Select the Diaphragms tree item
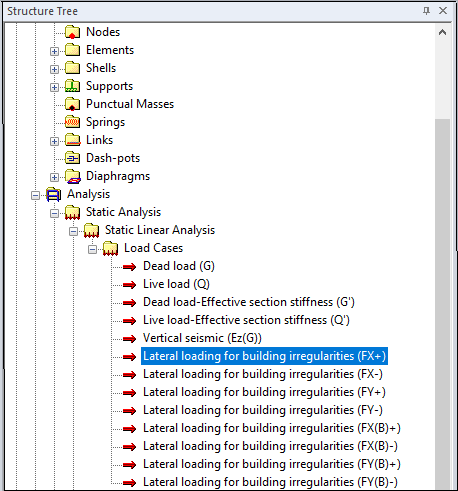The width and height of the screenshot is (458, 491). coord(118,176)
